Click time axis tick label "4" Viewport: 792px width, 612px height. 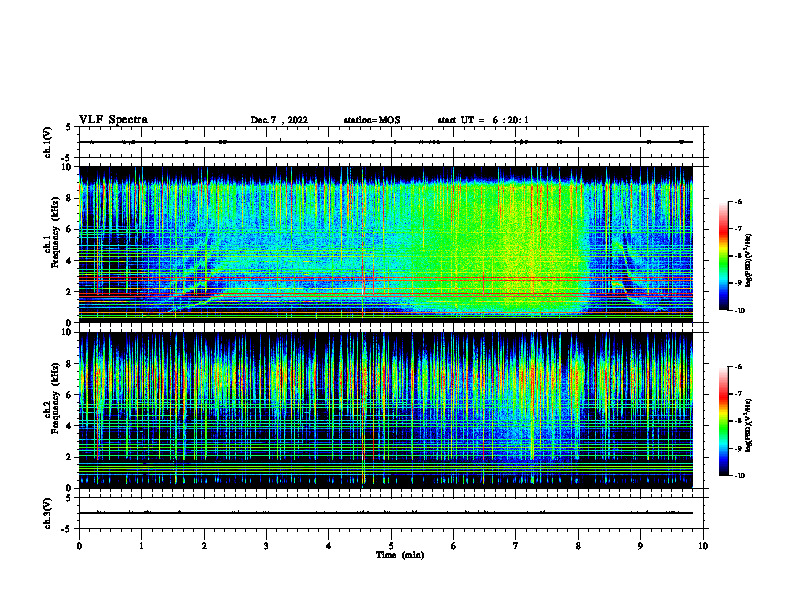329,546
